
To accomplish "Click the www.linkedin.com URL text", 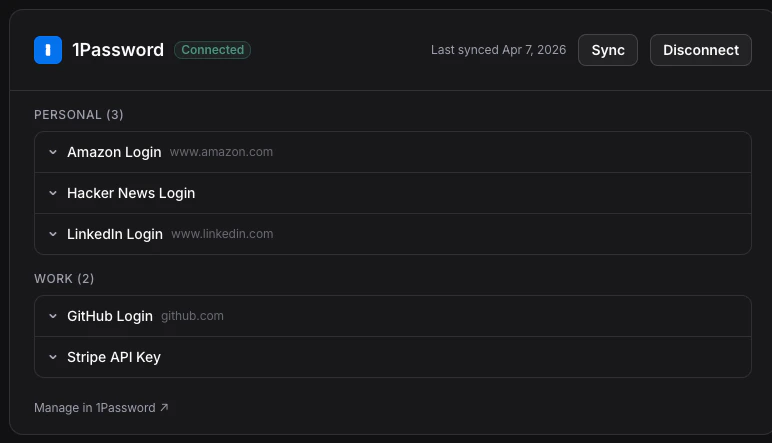I will tap(222, 234).
